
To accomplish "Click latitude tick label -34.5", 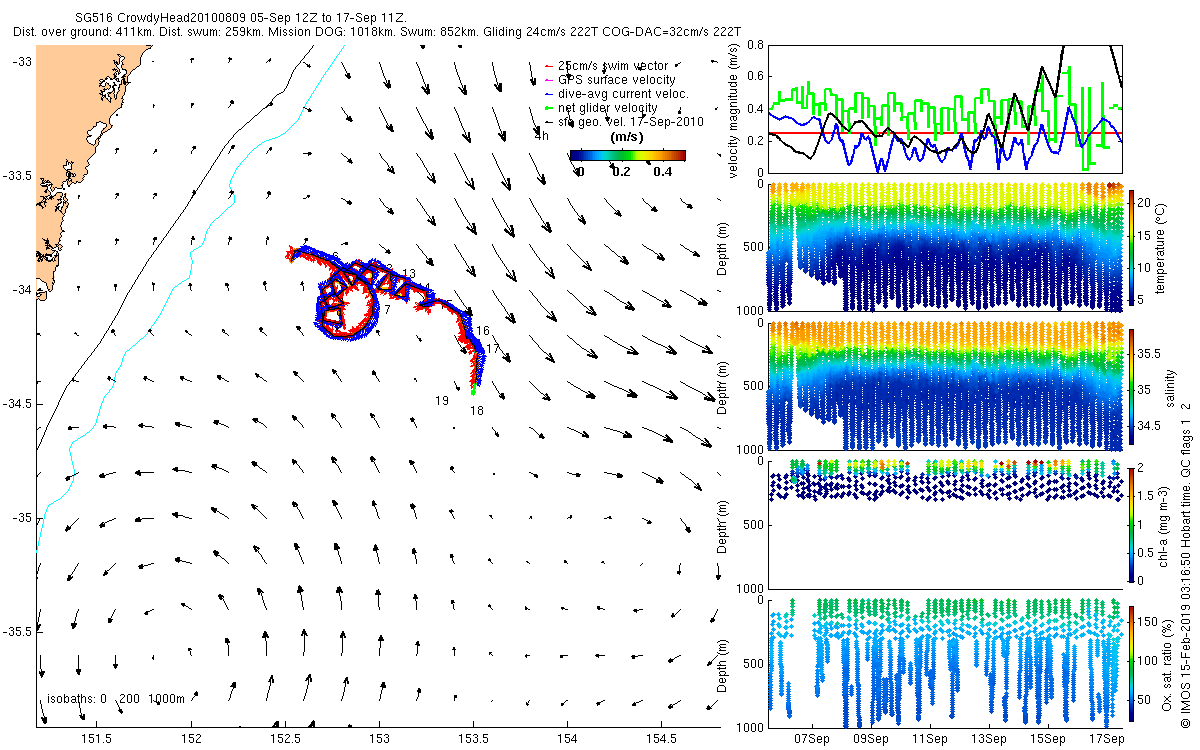I will 17,404.
